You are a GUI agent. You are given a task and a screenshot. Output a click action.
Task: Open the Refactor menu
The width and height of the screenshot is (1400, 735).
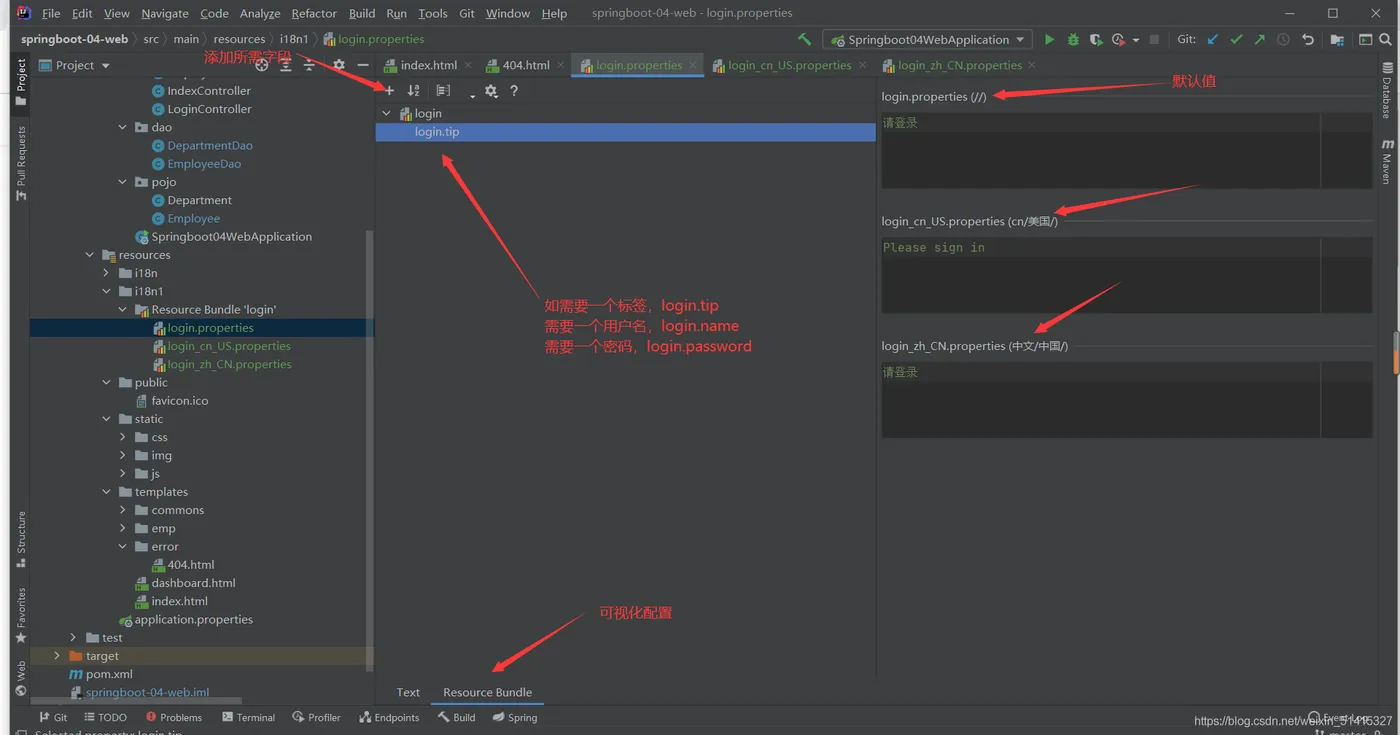(314, 13)
